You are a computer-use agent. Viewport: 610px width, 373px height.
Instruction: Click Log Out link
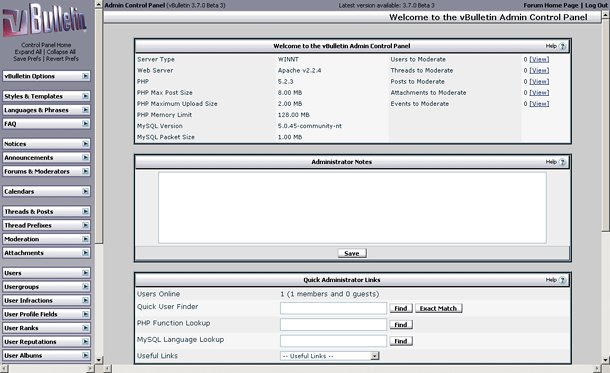[x=596, y=5]
